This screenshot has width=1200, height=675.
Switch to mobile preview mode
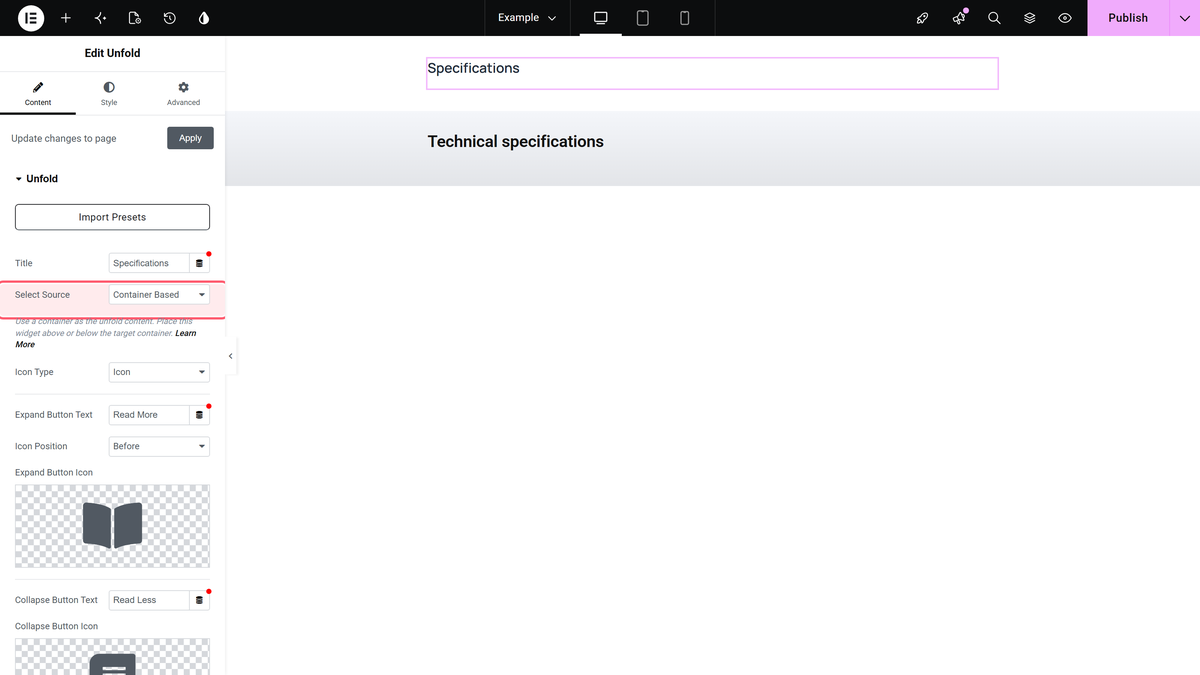685,18
